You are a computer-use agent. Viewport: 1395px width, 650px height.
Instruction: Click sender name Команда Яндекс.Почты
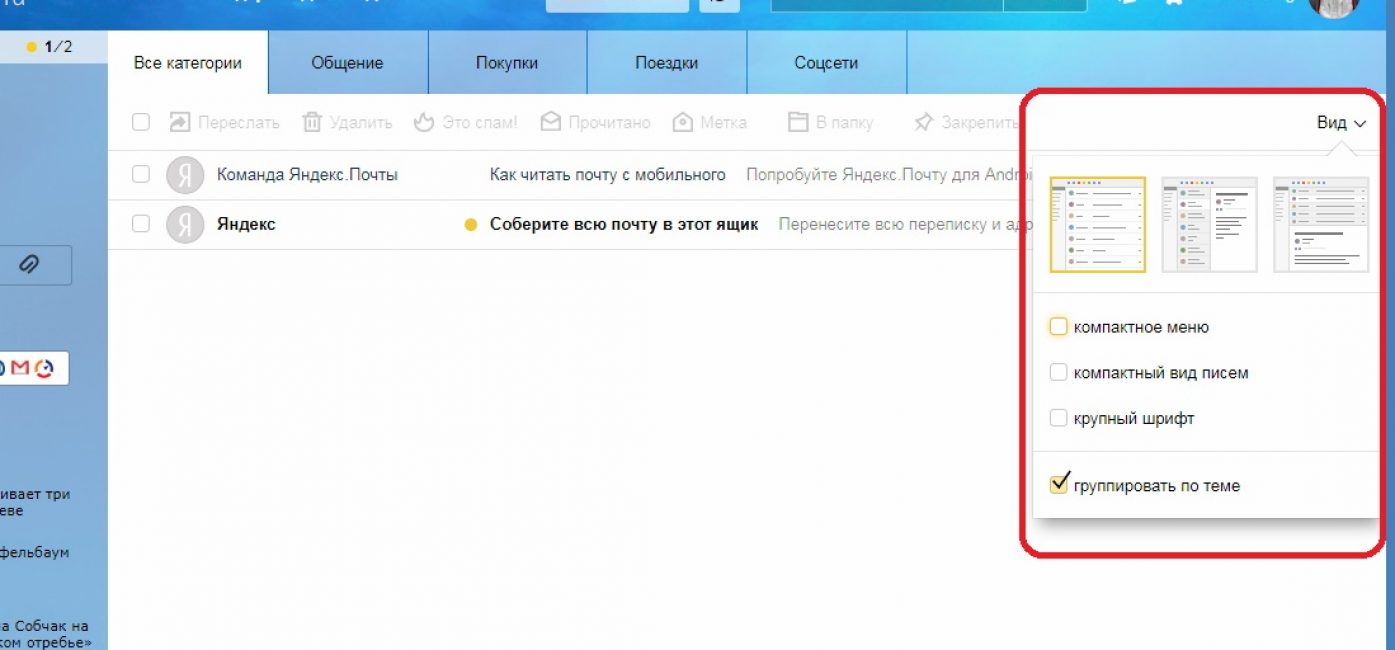point(307,174)
